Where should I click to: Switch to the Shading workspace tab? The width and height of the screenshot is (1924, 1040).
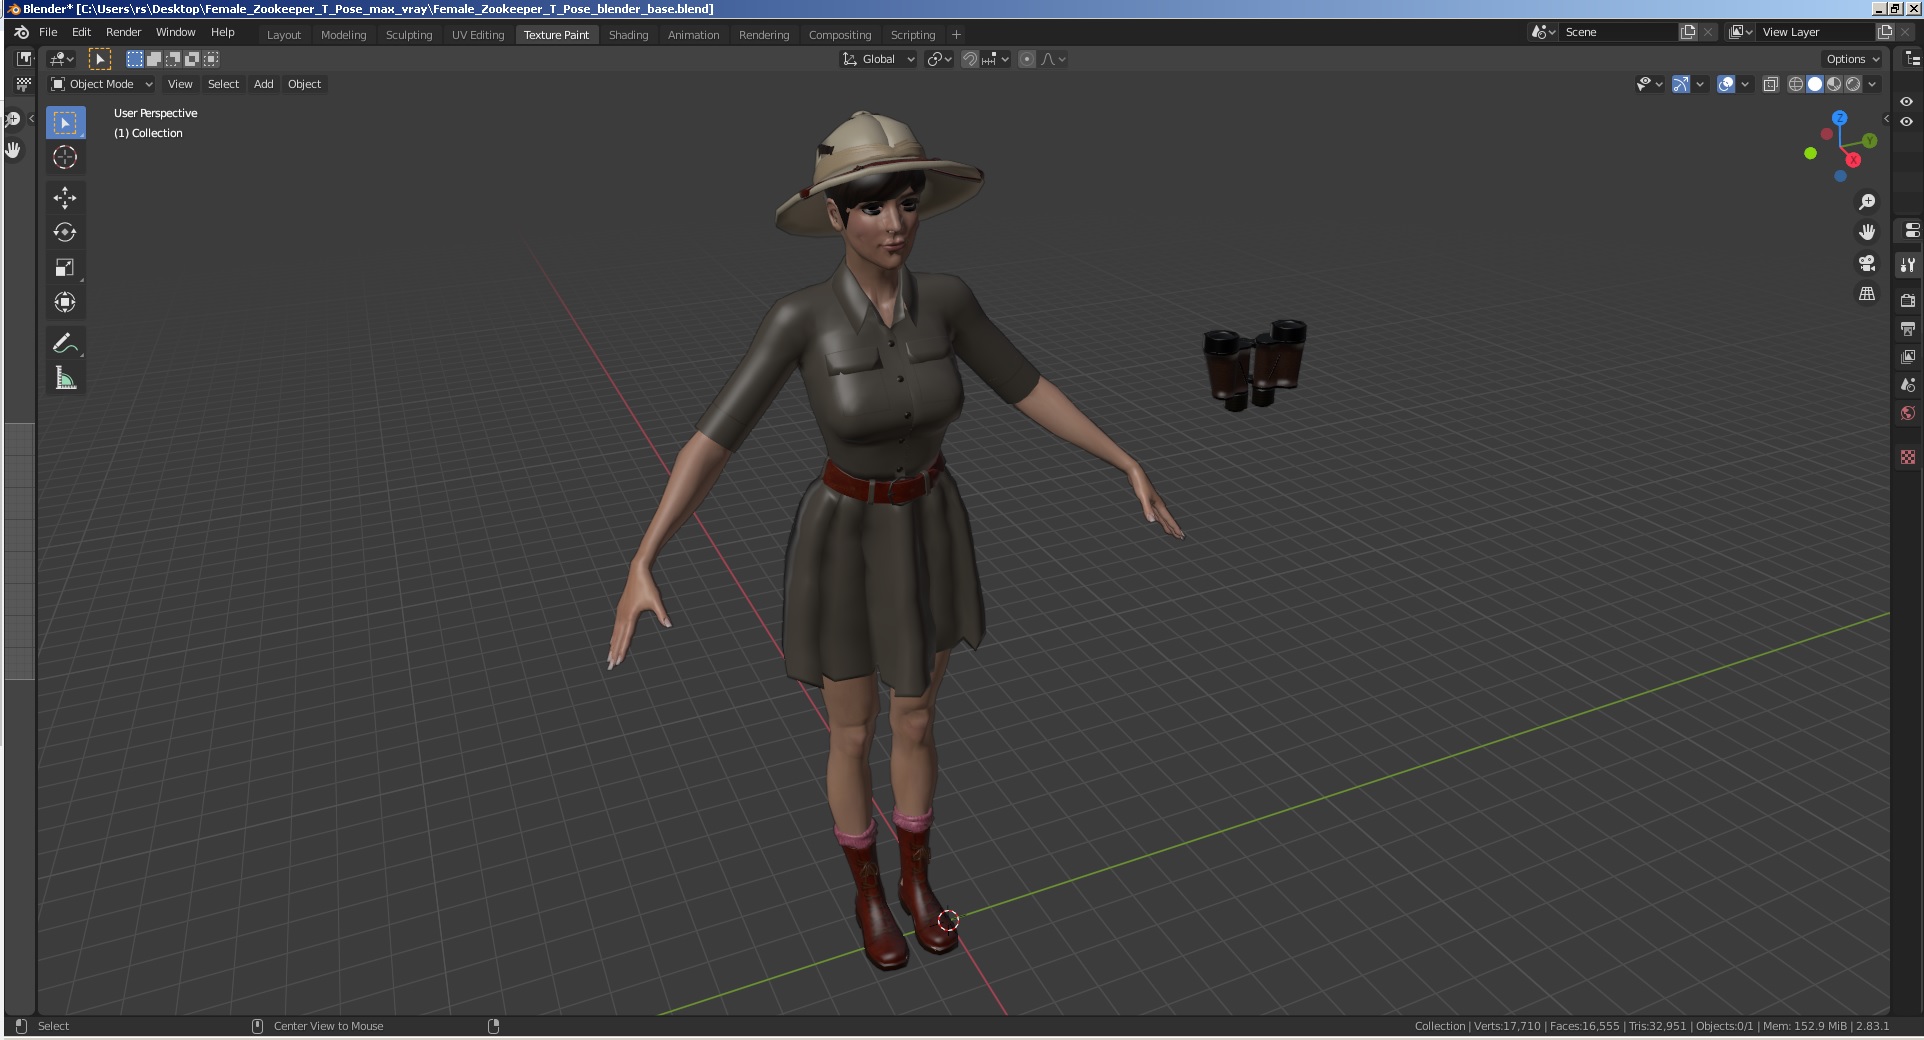pos(628,35)
